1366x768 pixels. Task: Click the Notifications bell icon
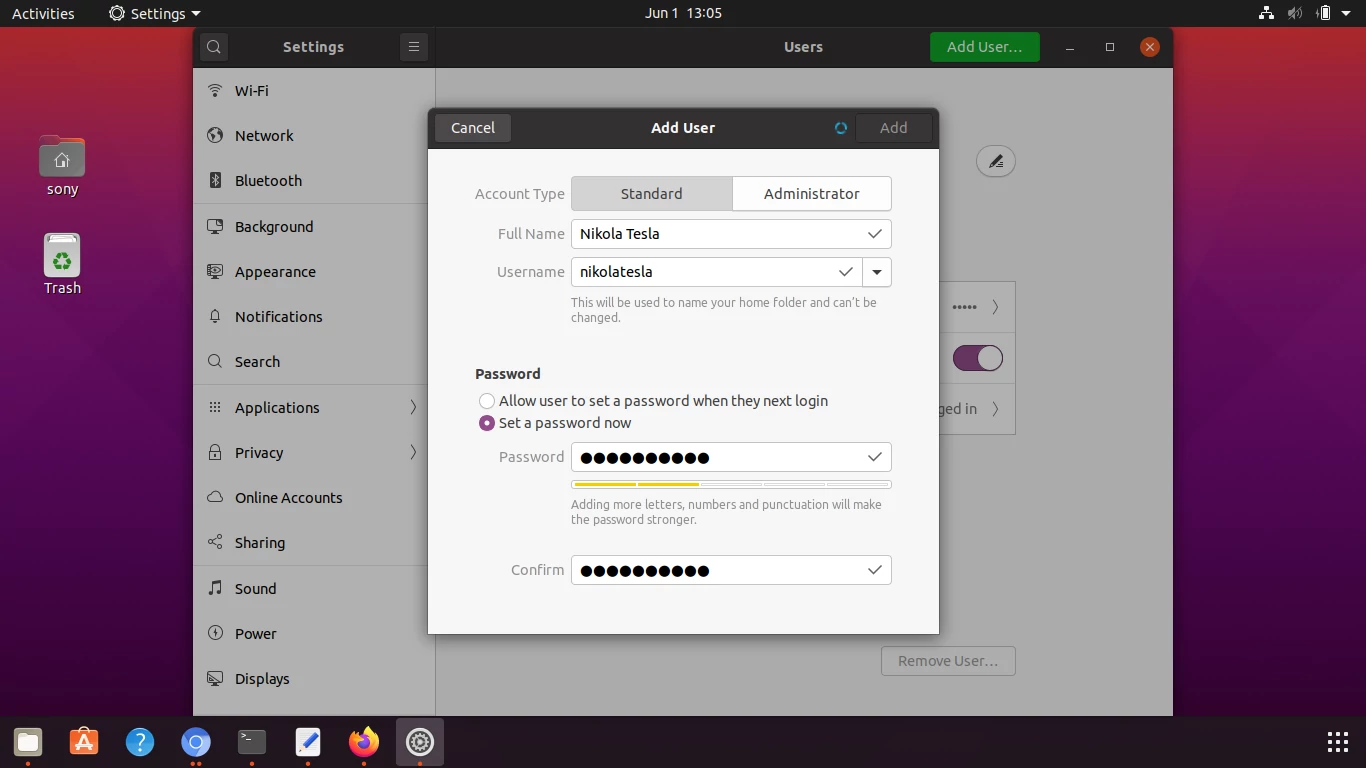pyautogui.click(x=215, y=316)
